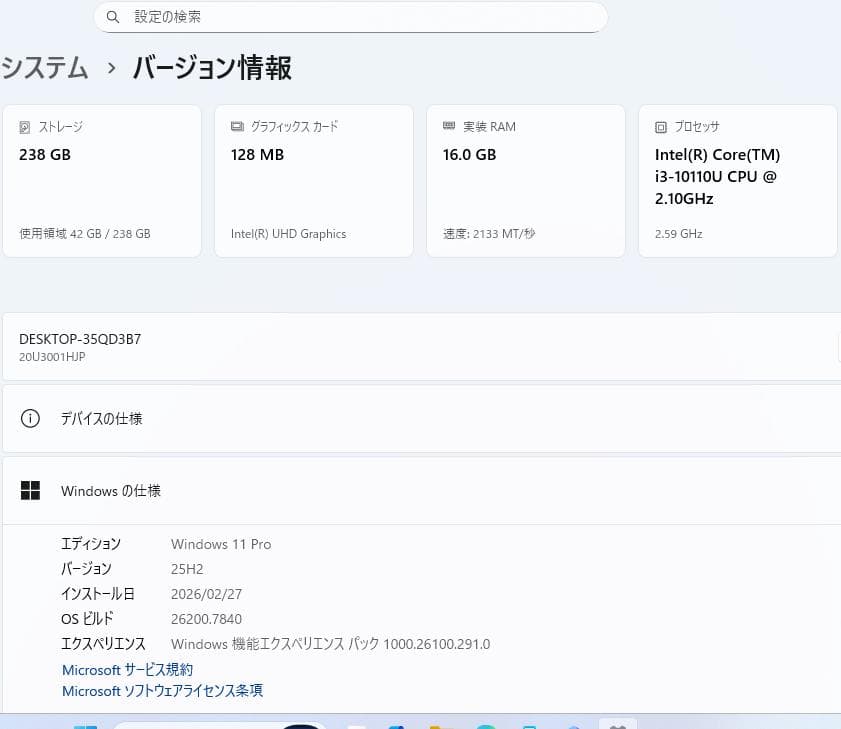Open the Microsoft サービス規約 link
This screenshot has height=729, width=841.
(x=128, y=670)
